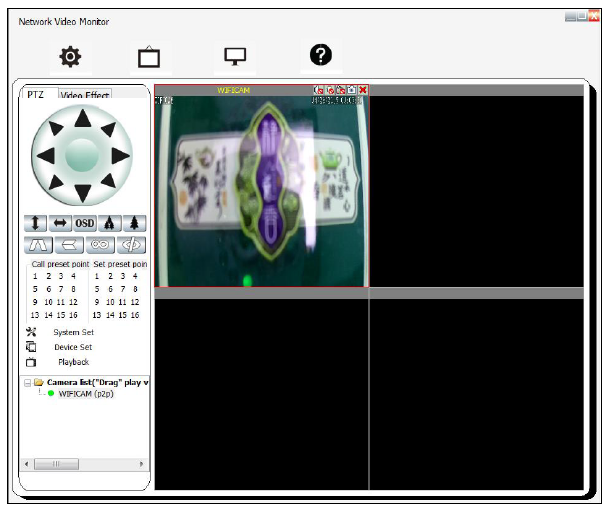Click the center button of the PTZ wheel
This screenshot has width=612, height=511.
click(x=82, y=155)
